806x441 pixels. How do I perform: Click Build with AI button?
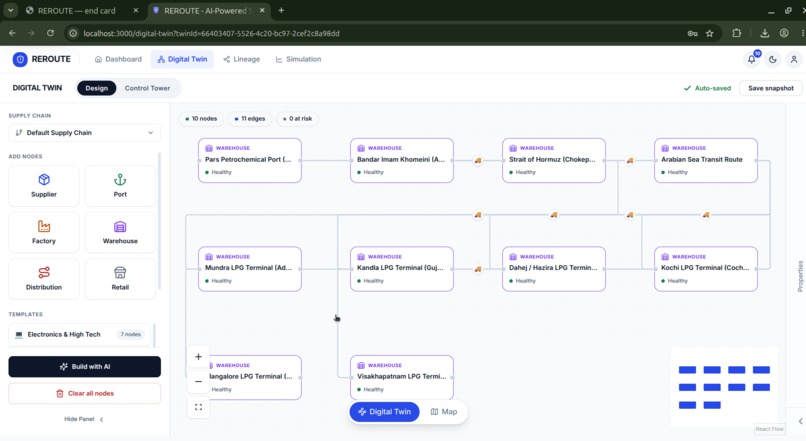(x=84, y=367)
